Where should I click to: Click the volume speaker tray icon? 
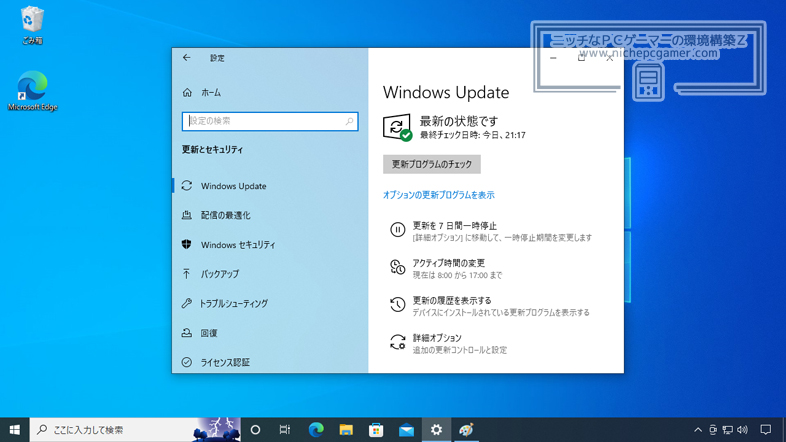click(x=742, y=430)
